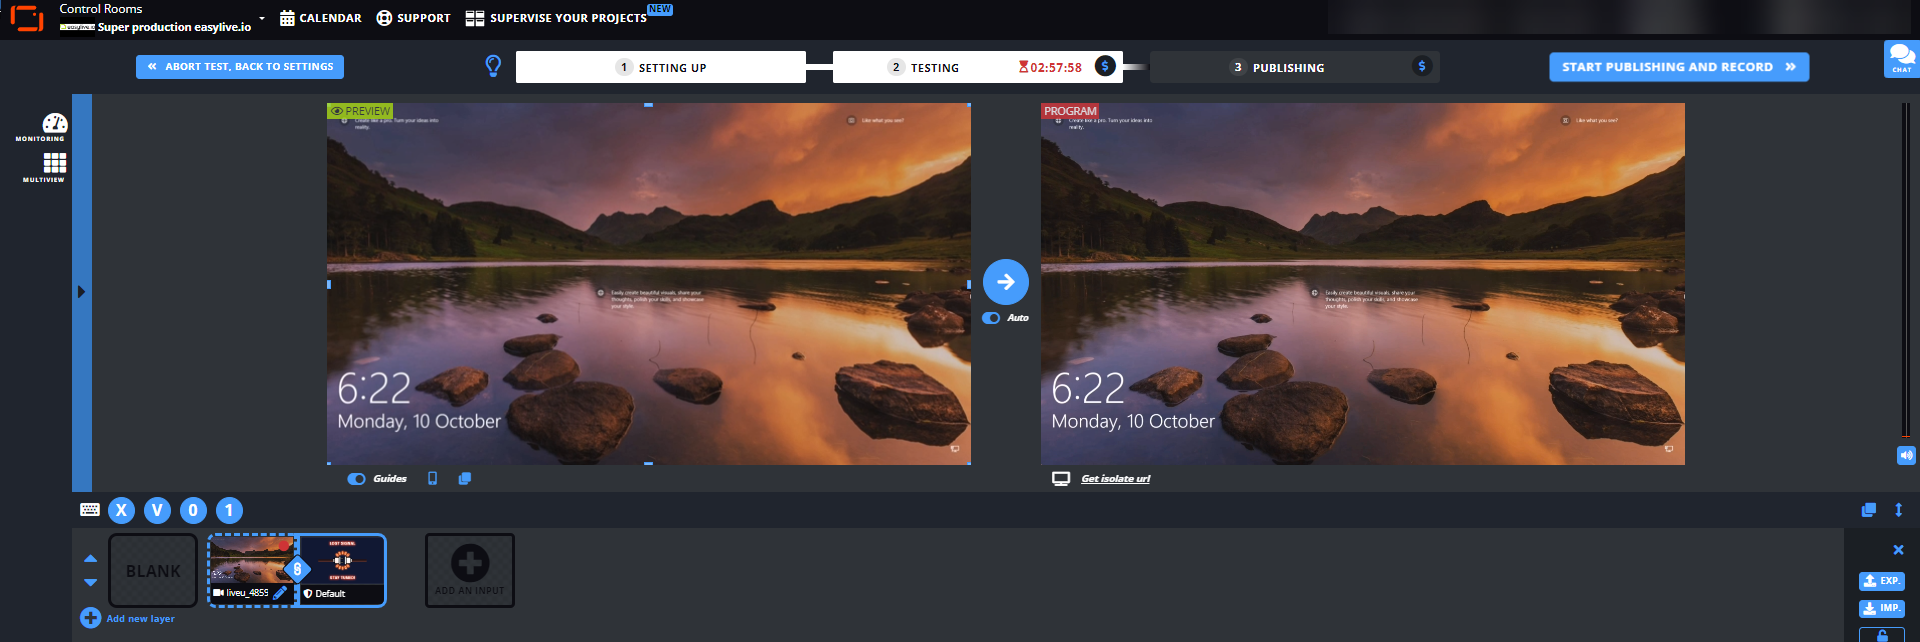Screen dimensions: 1920x642
Task: Open the Multiview grid icon
Action: pos(55,163)
